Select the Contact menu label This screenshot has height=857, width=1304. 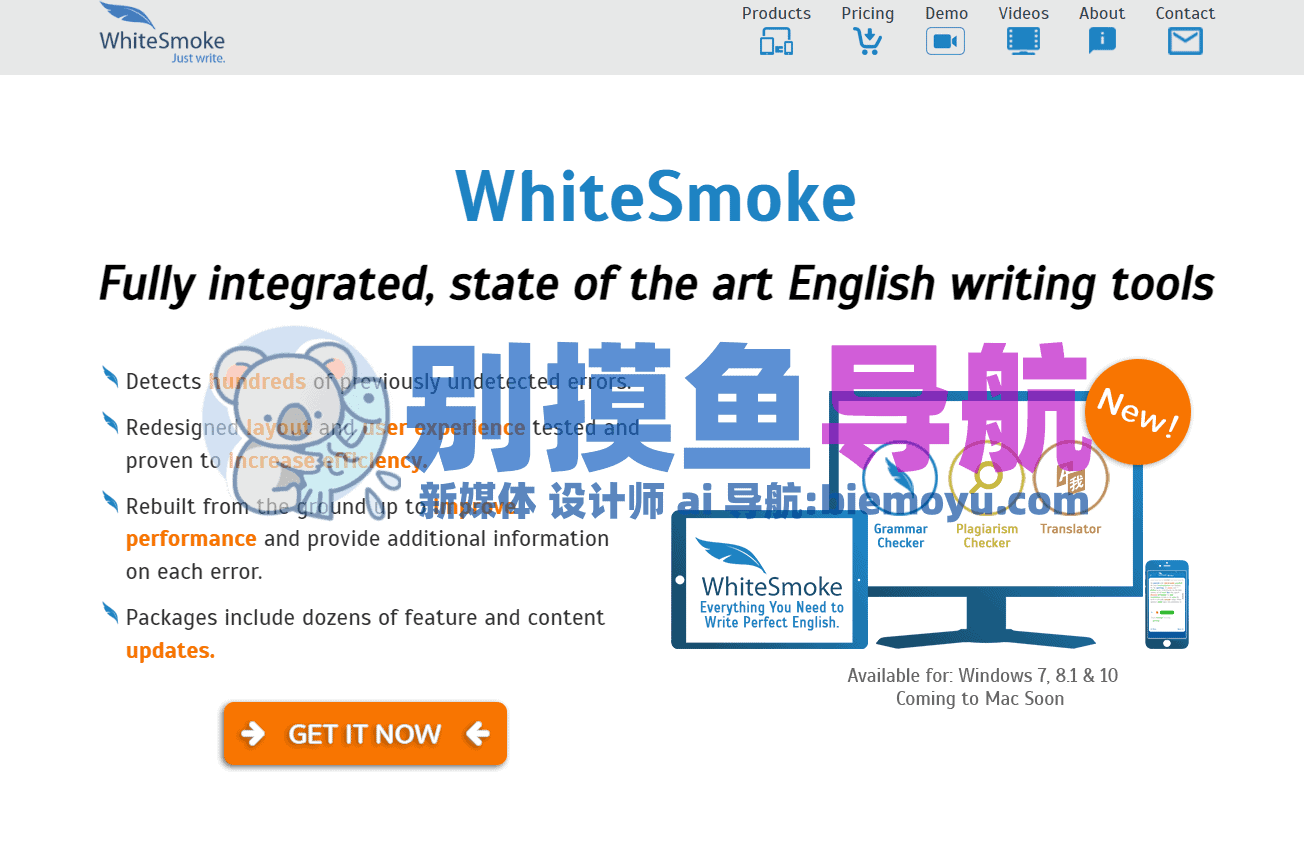(x=1185, y=13)
